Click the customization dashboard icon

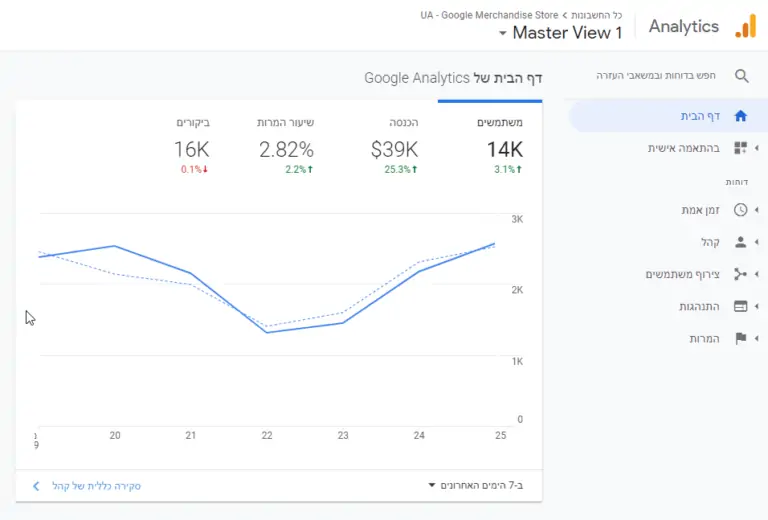click(x=740, y=148)
